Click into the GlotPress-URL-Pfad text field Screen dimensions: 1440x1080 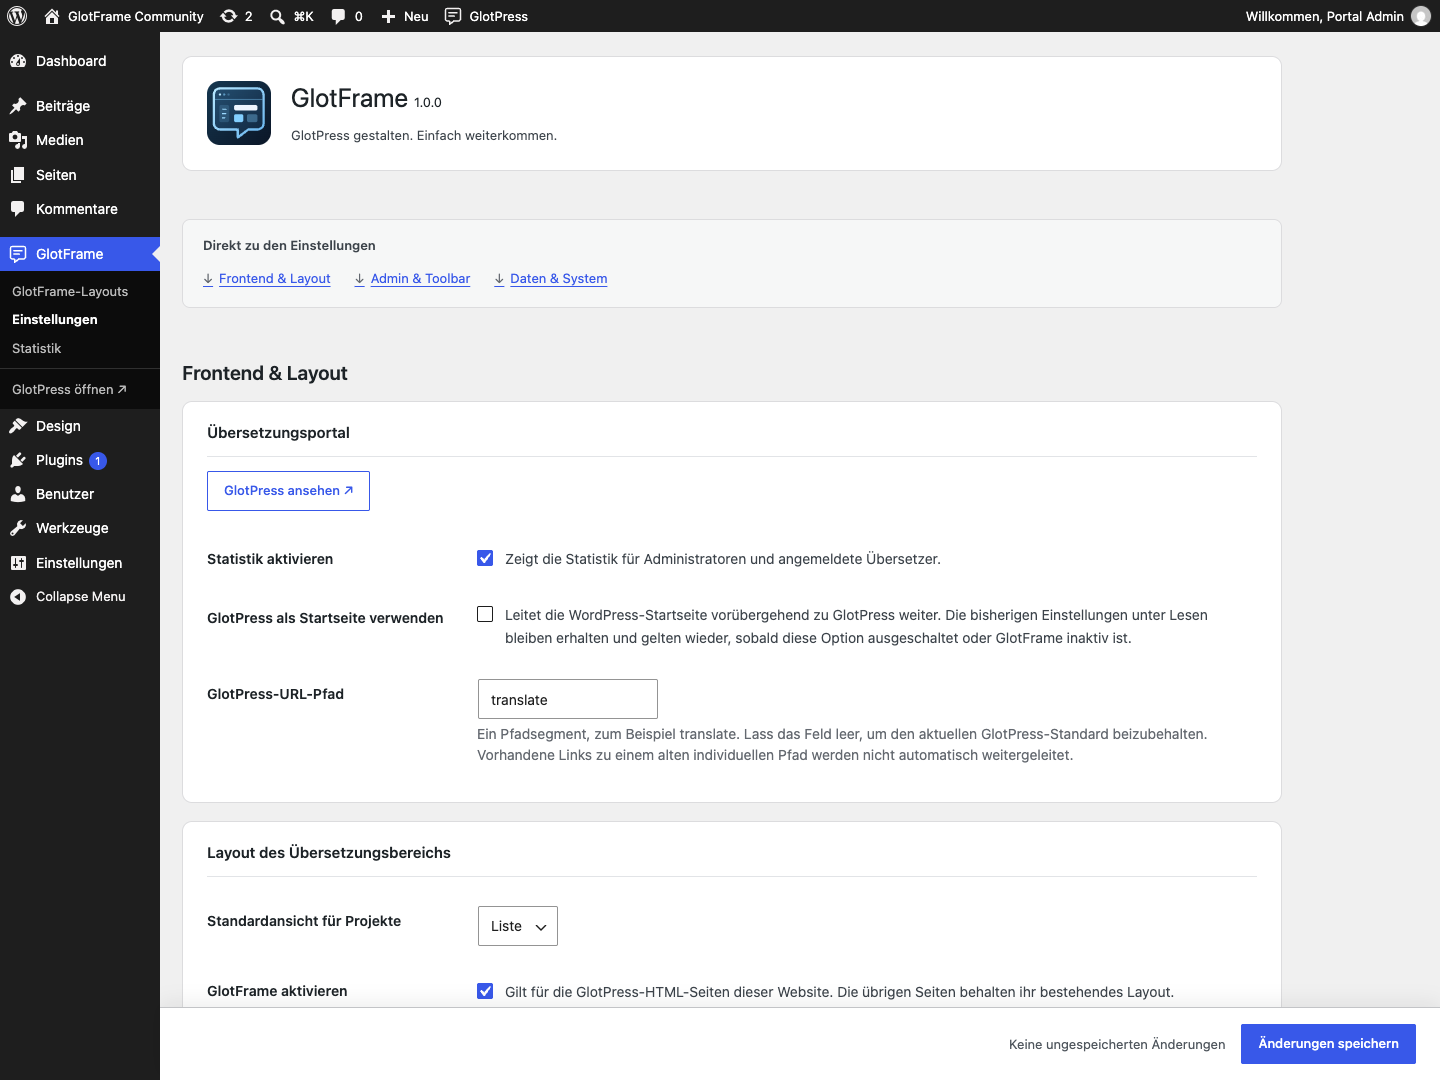[x=568, y=699]
